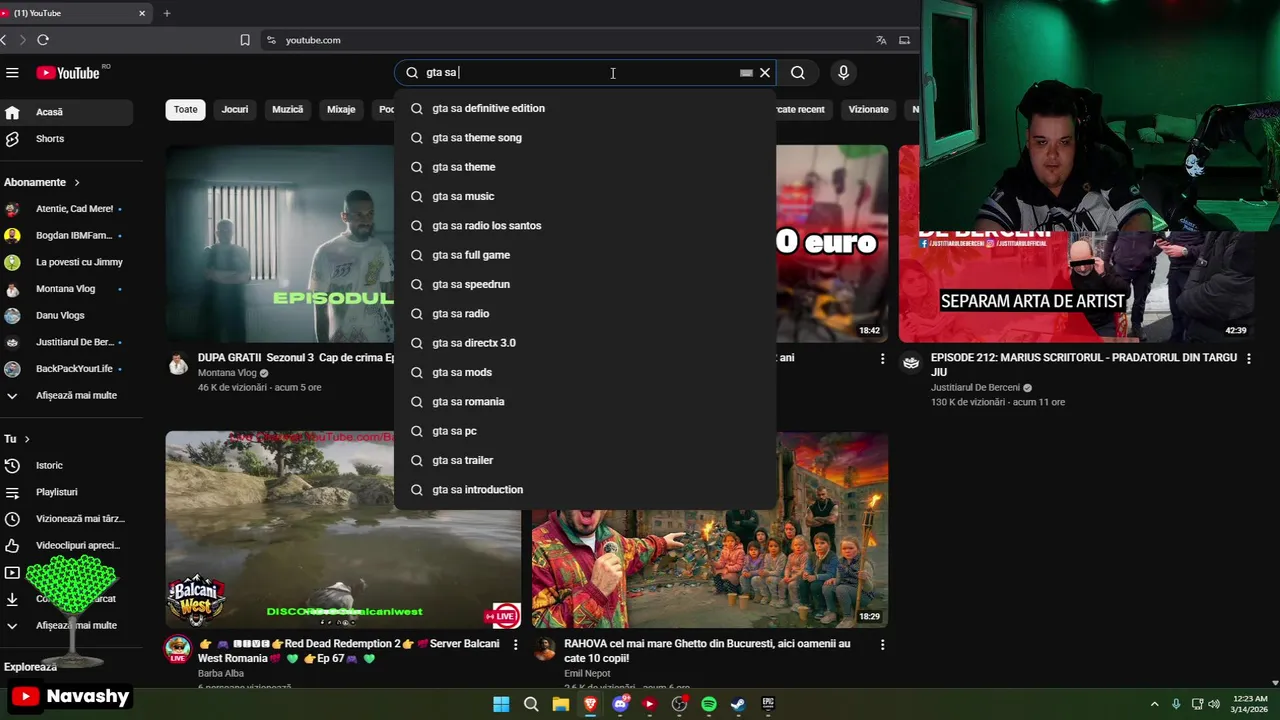Select the Muzică filter chip

click(288, 110)
